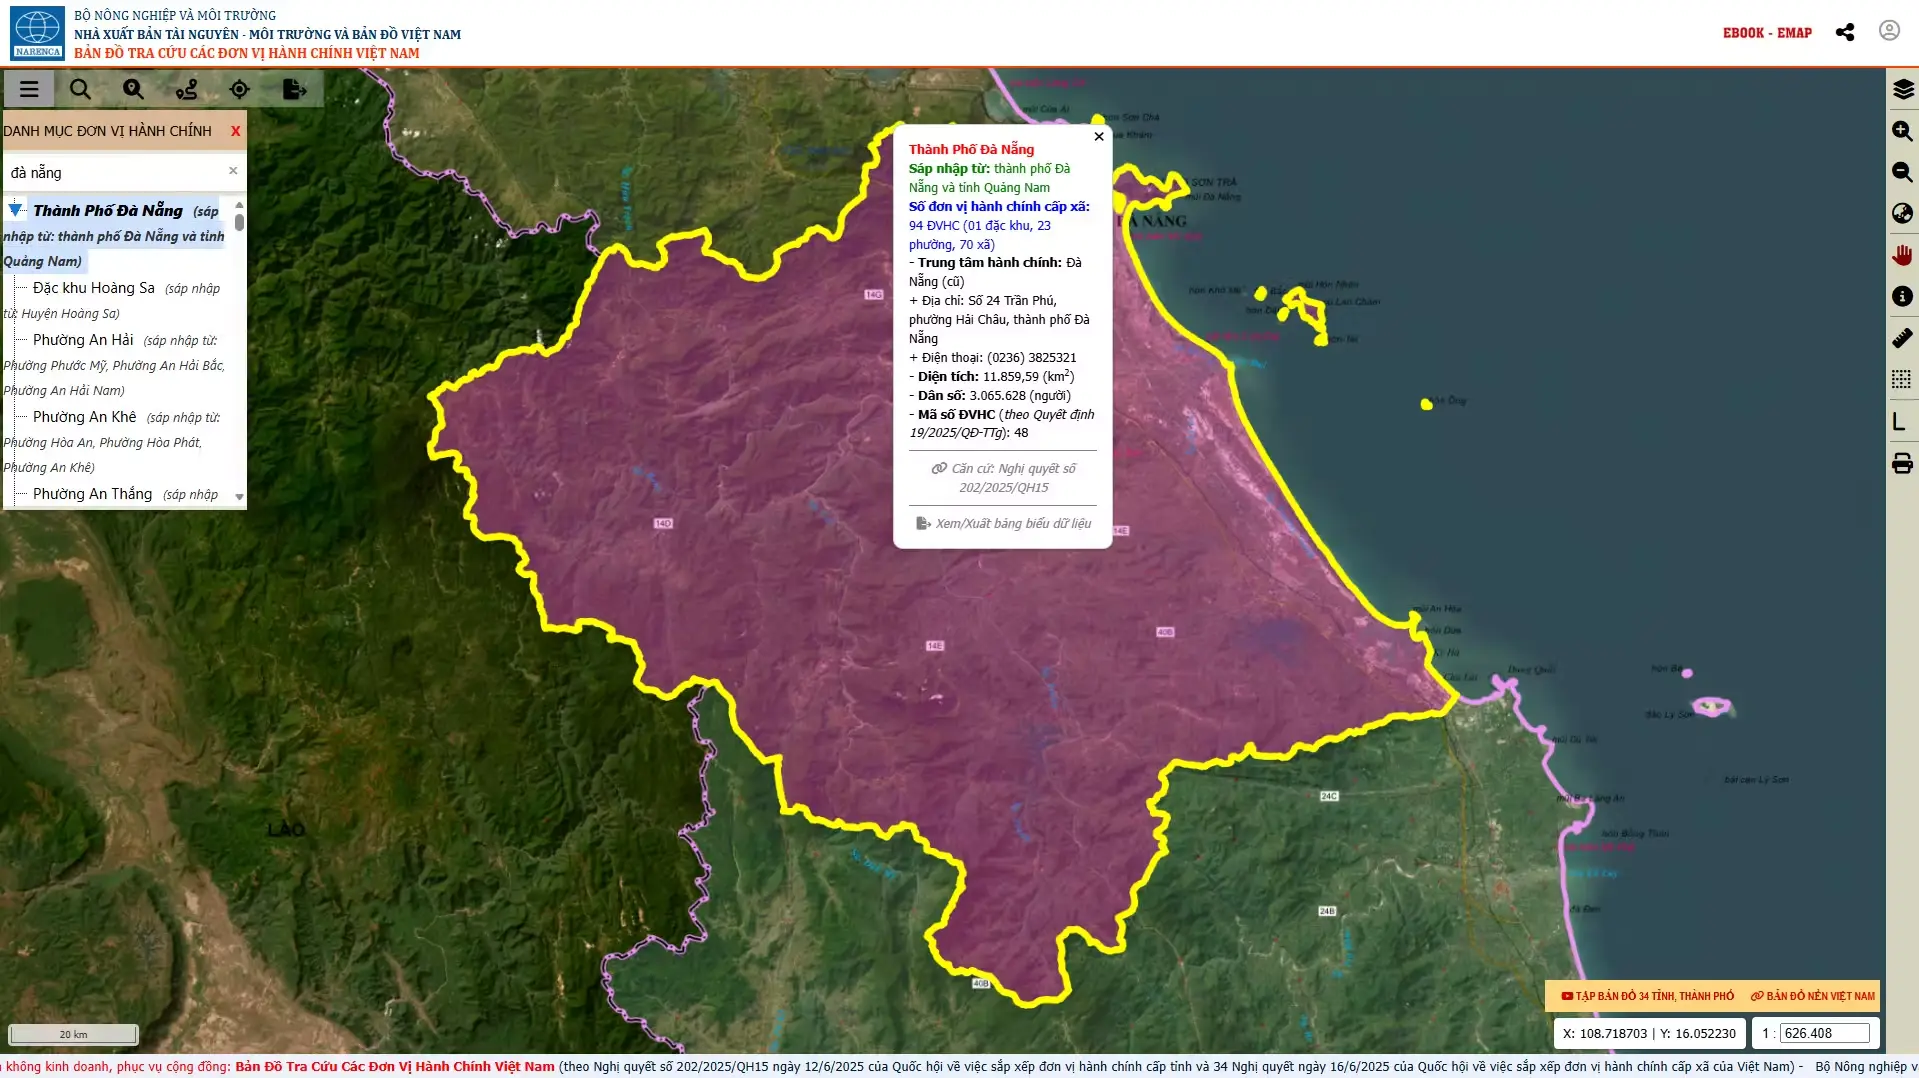Screen dimensions: 1919x1078
Task: Close the Thành Phố Đà Nẵng info popup
Action: point(1099,137)
